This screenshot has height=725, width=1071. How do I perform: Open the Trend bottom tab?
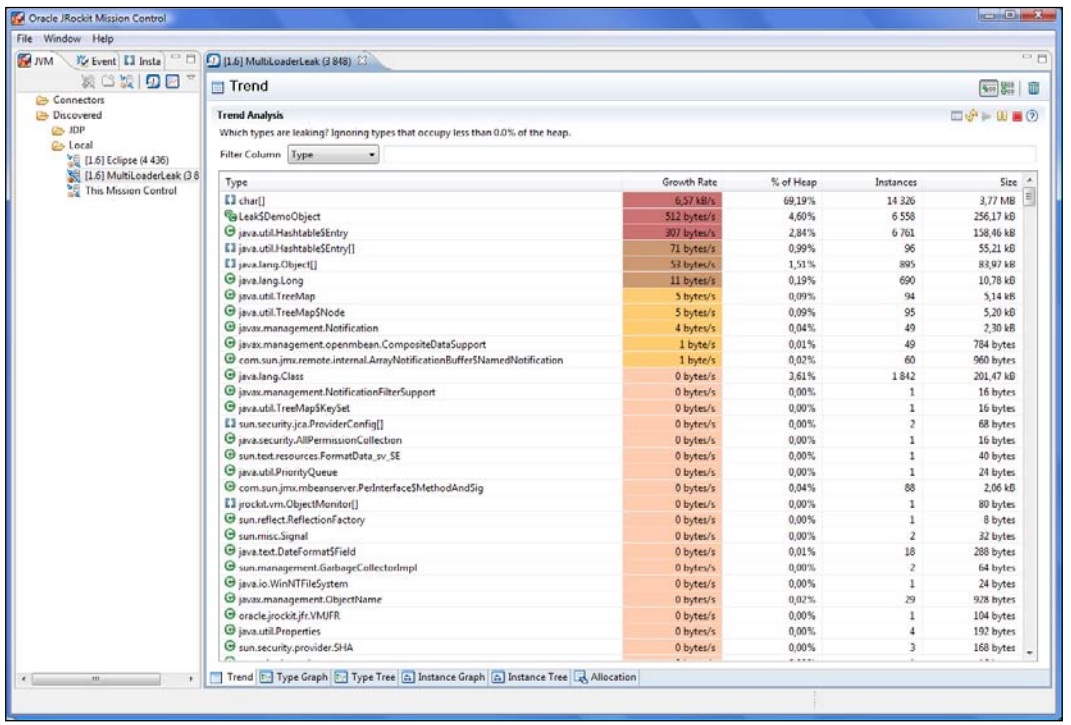[232, 677]
